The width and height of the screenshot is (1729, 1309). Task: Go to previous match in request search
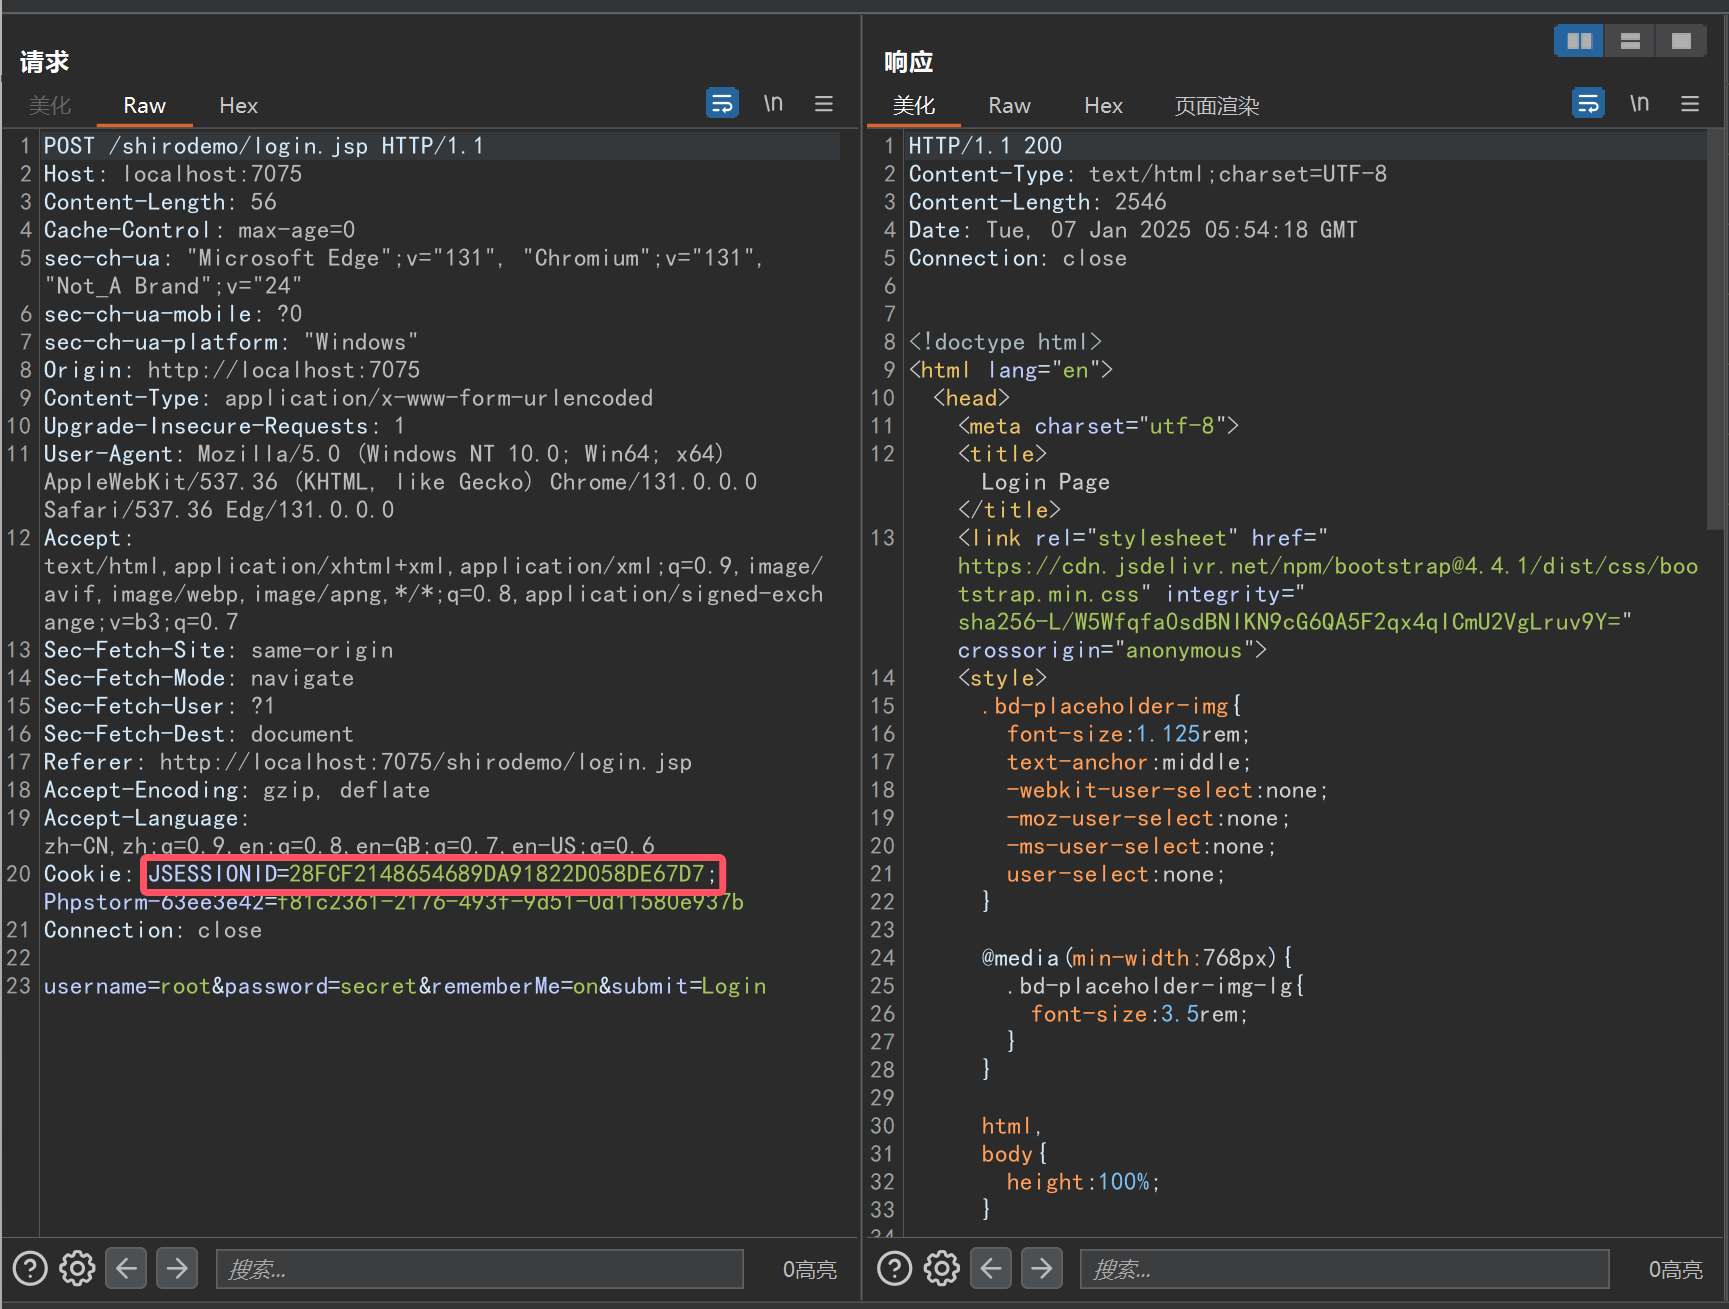point(126,1268)
